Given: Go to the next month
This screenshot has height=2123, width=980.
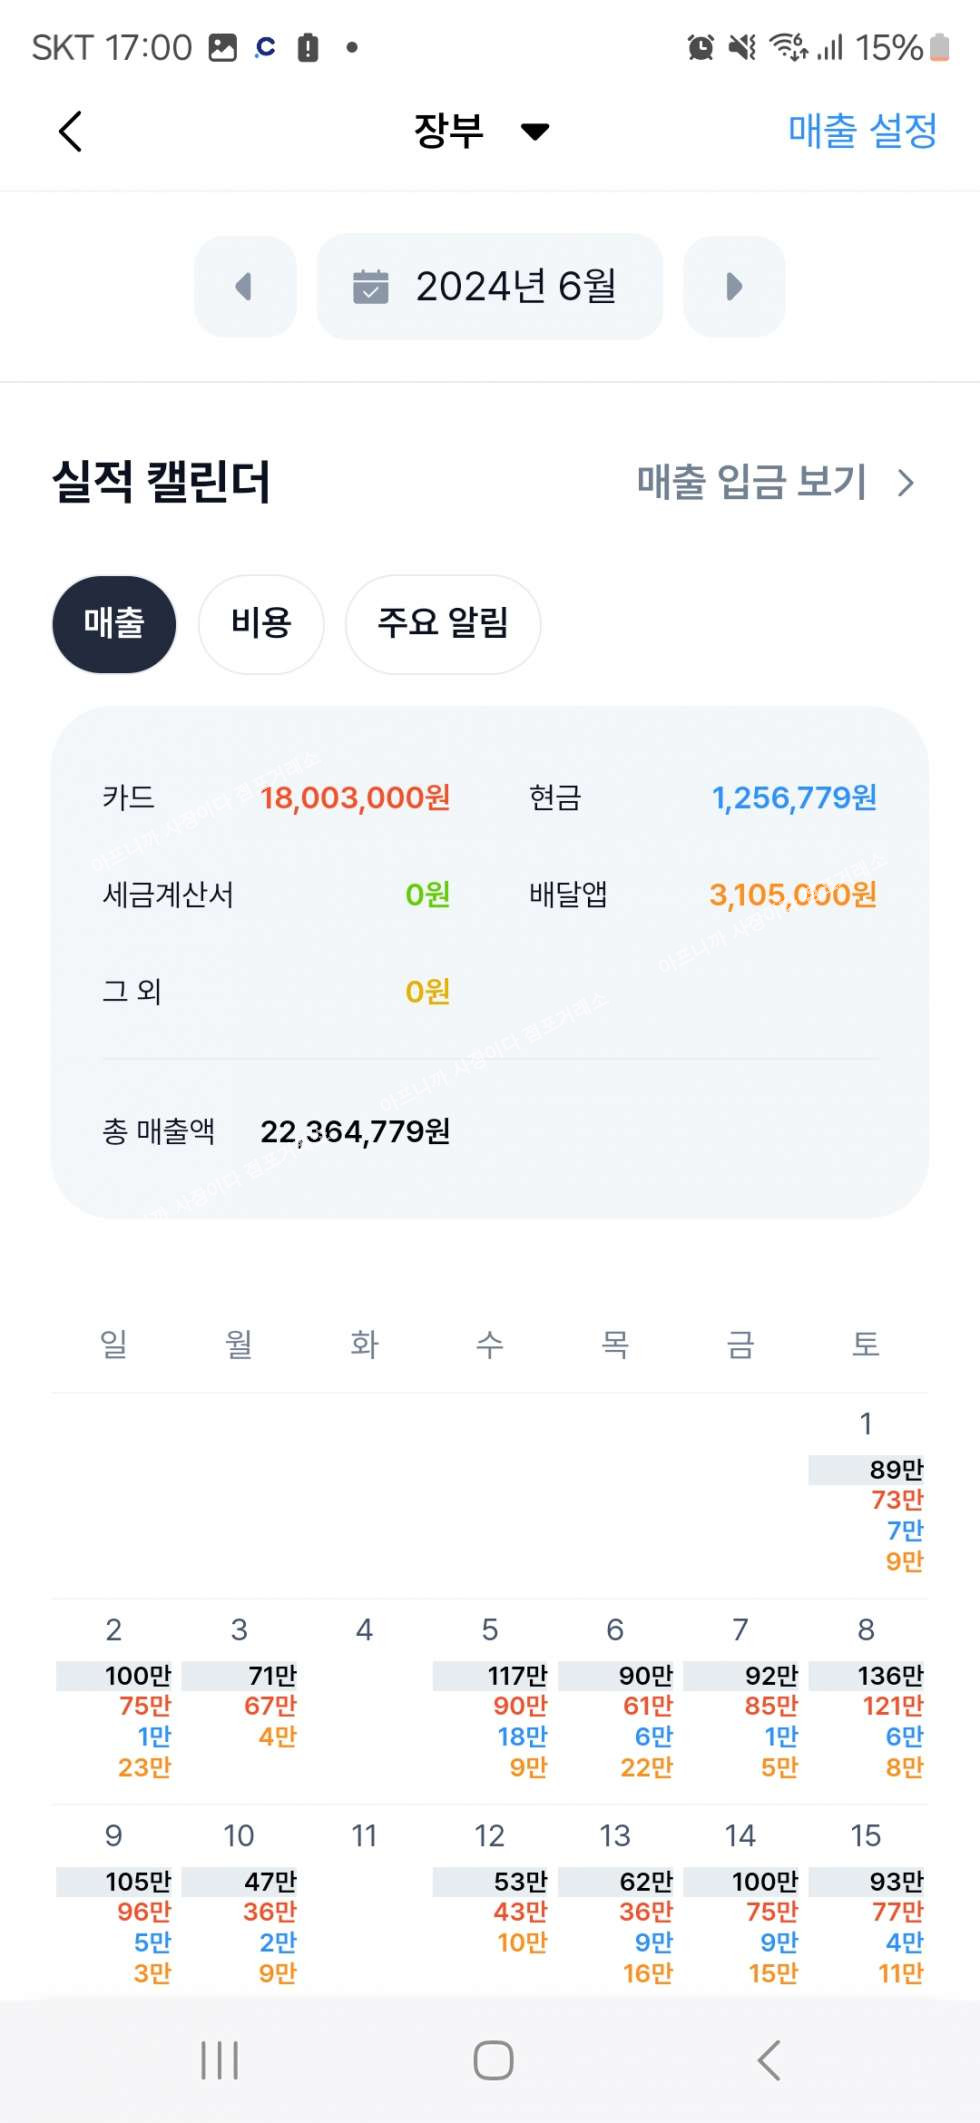Looking at the screenshot, I should click(734, 287).
